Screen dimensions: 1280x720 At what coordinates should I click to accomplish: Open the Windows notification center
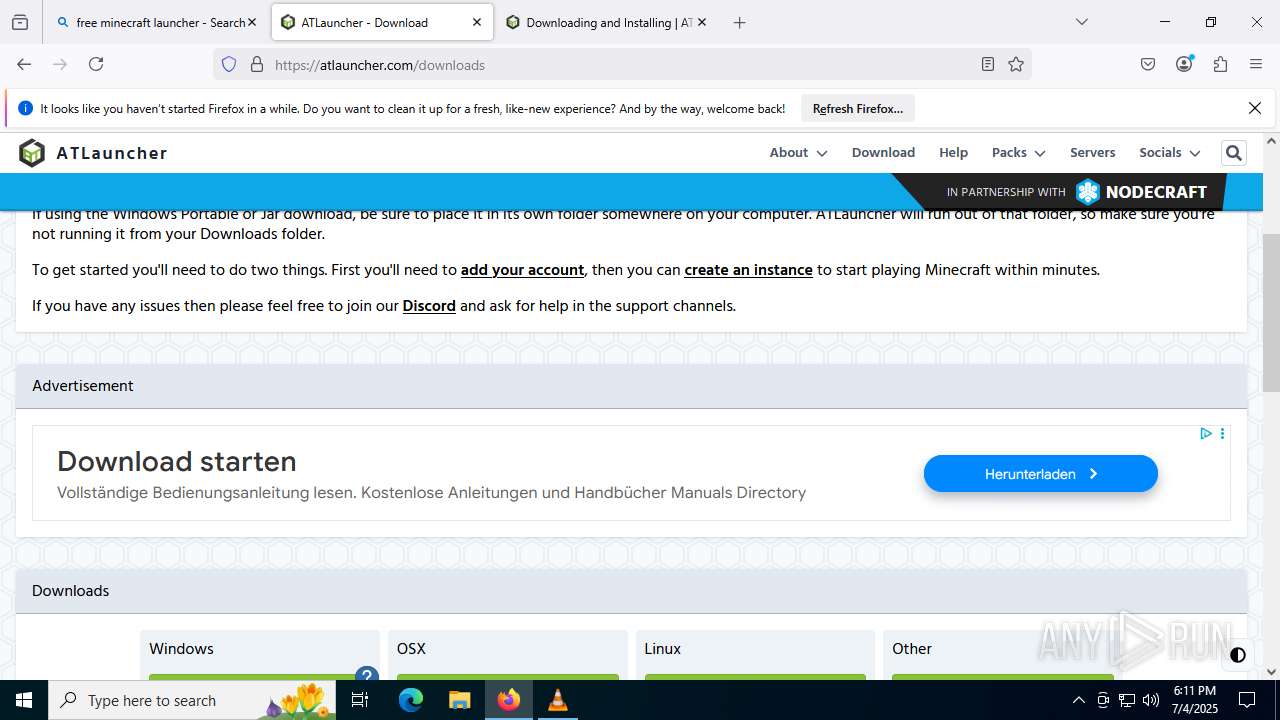(1247, 700)
